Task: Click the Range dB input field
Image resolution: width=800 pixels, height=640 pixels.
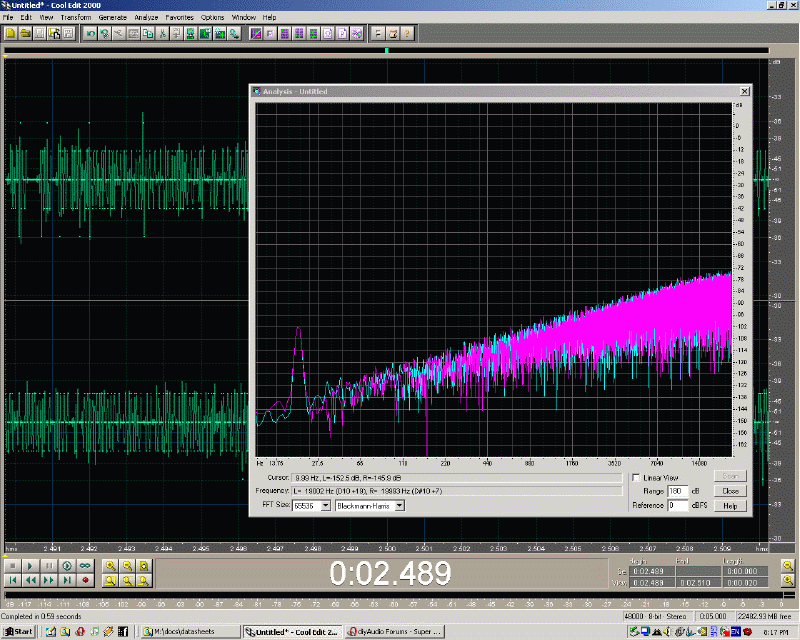Action: (x=678, y=491)
